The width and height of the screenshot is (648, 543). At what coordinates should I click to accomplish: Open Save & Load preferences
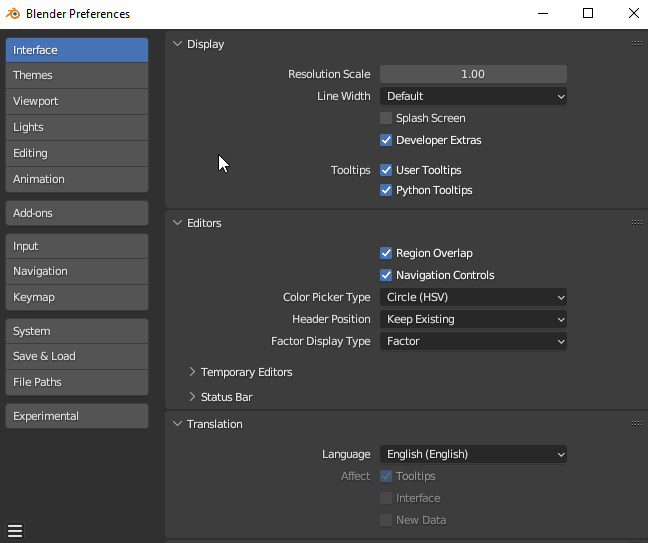[77, 356]
